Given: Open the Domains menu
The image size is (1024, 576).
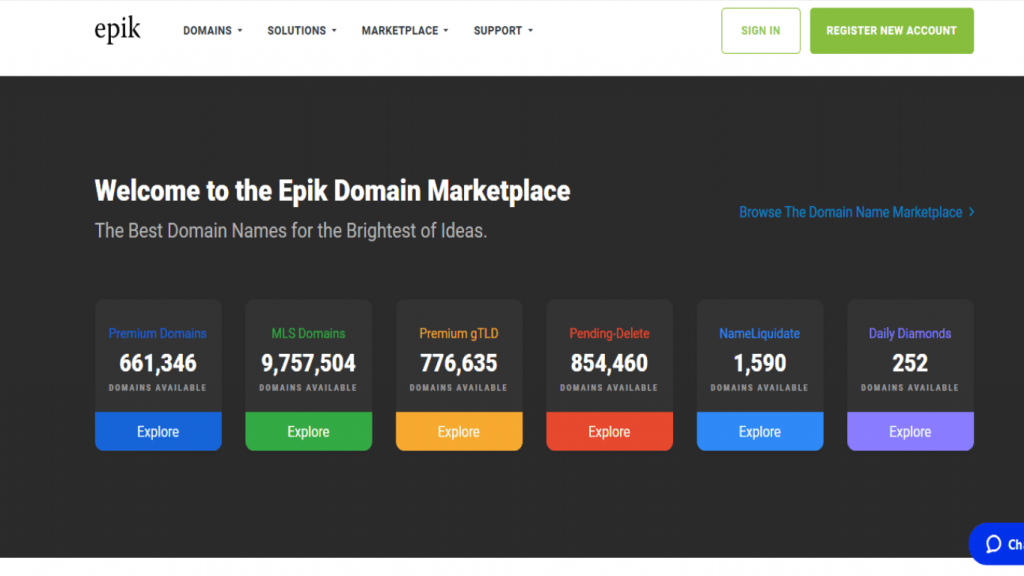Looking at the screenshot, I should (x=212, y=31).
